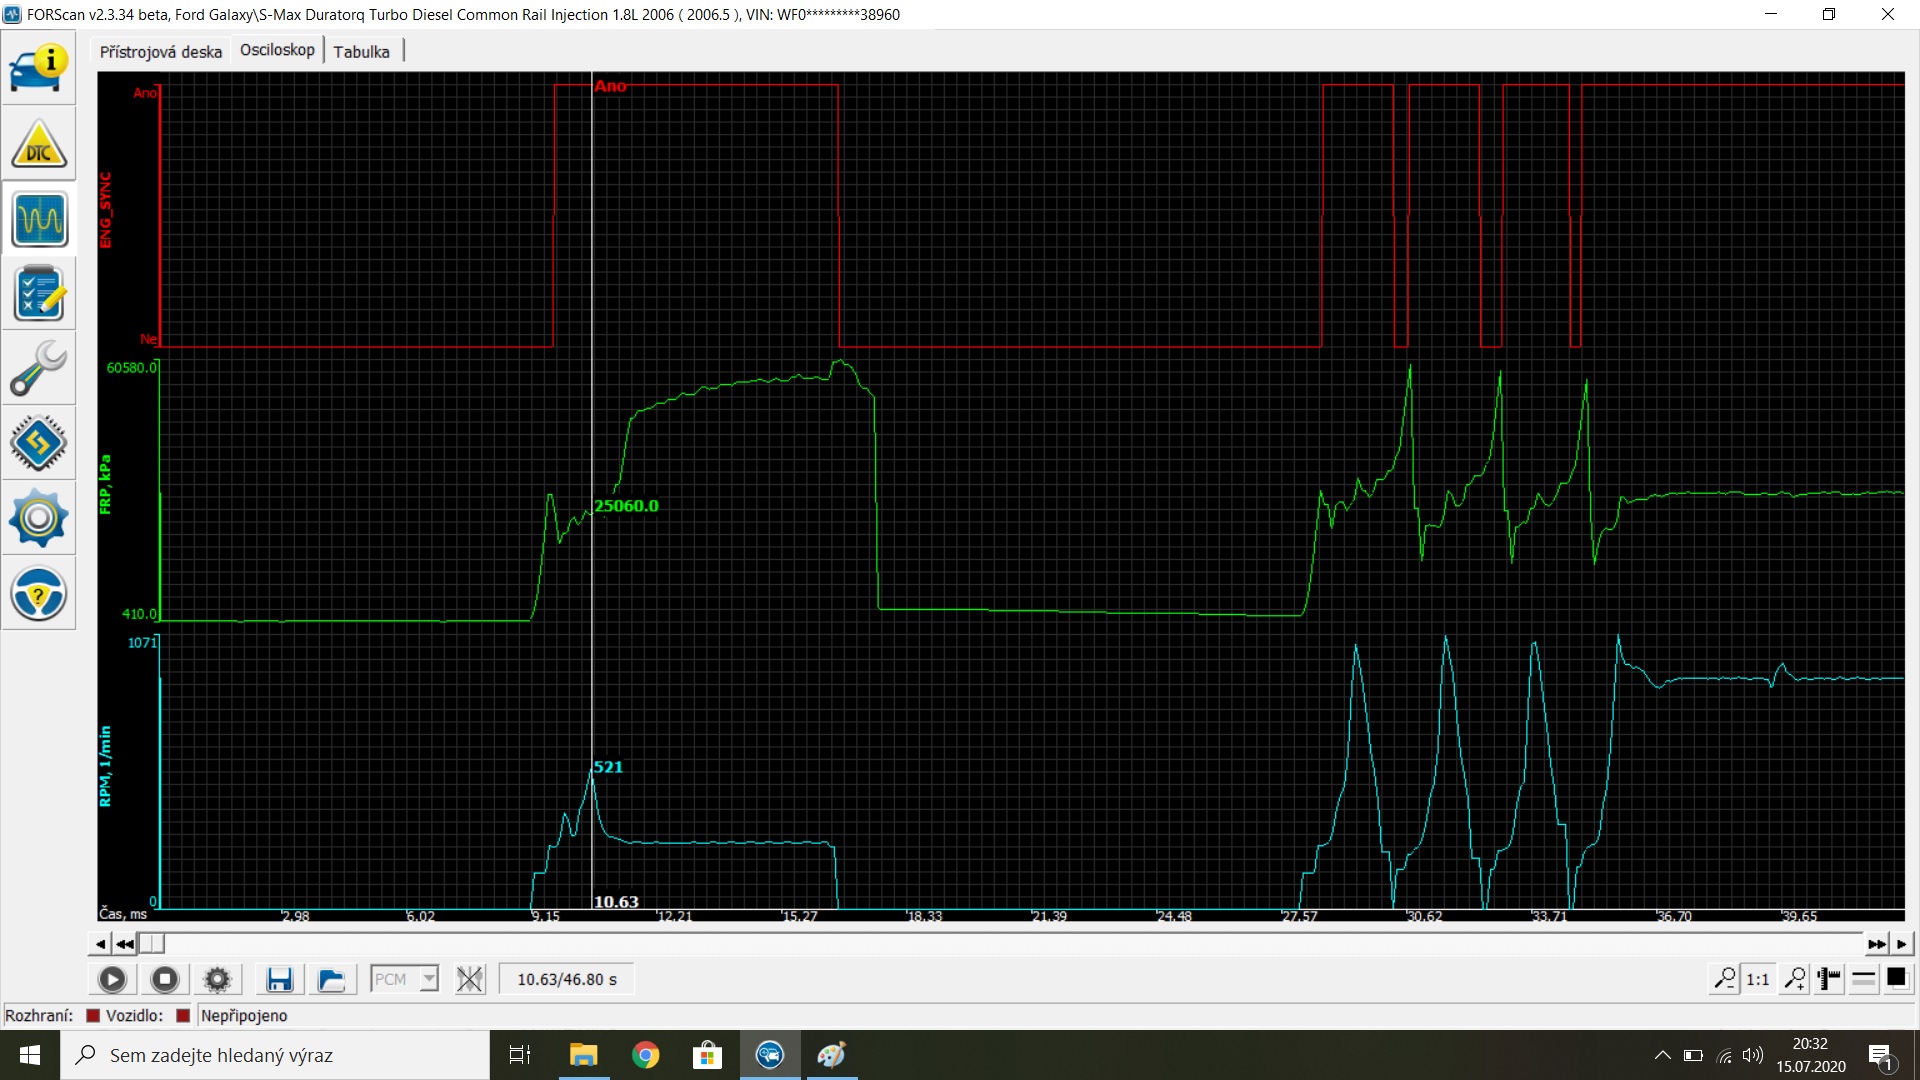Open the tests checklist sidebar icon
This screenshot has width=1920, height=1080.
[39, 294]
